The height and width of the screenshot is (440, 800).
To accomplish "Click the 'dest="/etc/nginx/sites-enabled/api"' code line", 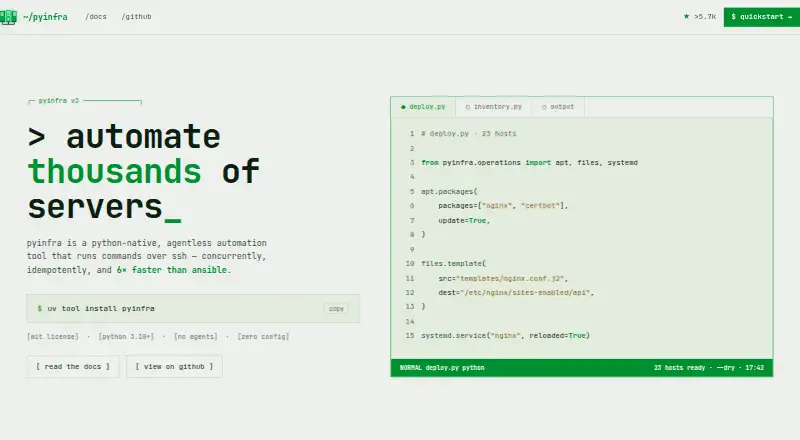I will [516, 292].
